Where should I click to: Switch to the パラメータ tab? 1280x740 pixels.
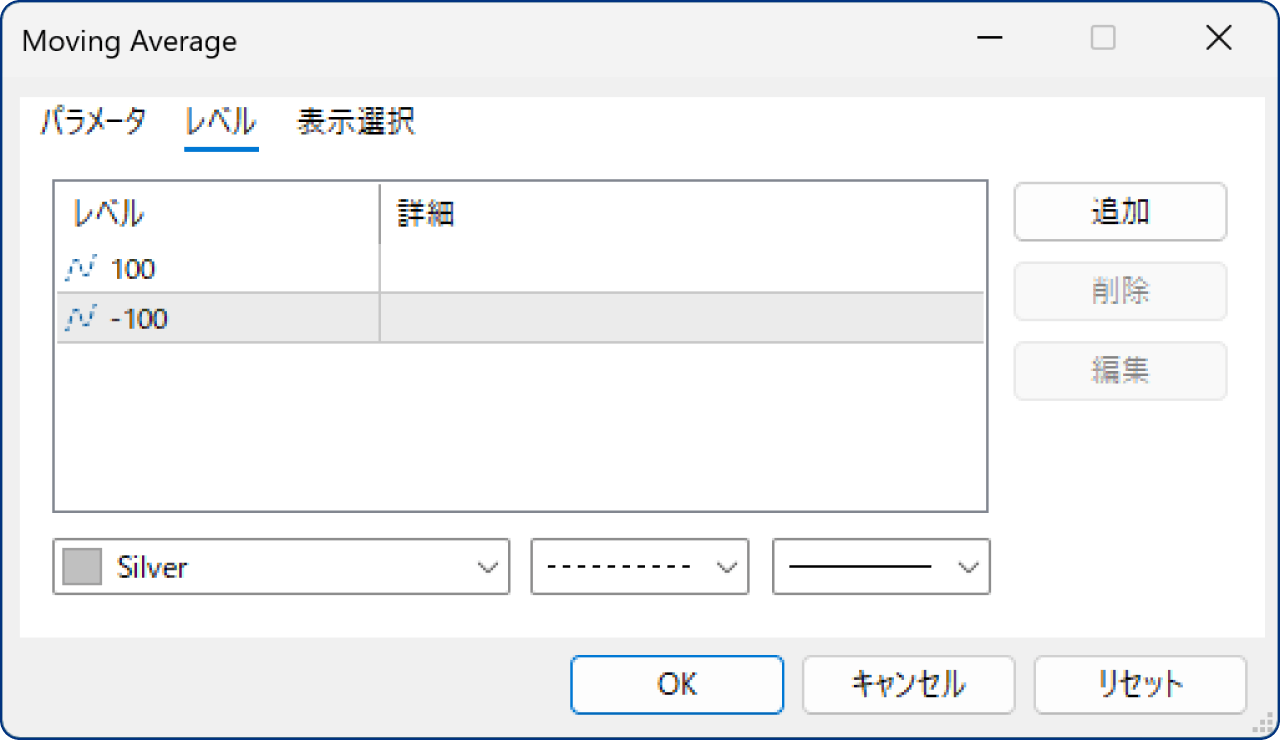coord(93,121)
